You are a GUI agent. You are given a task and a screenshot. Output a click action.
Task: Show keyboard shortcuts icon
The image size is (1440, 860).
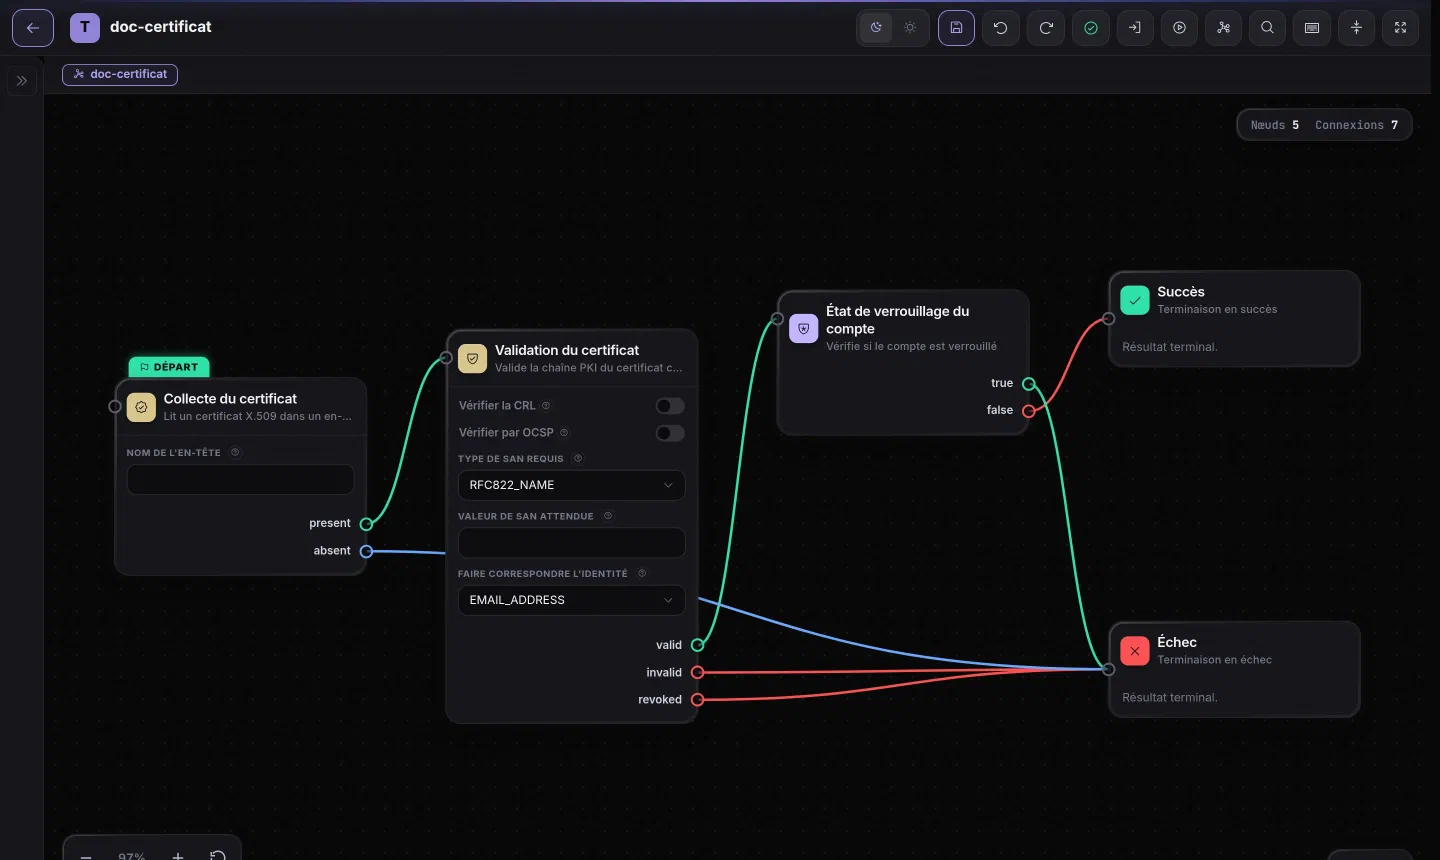[x=1312, y=28]
